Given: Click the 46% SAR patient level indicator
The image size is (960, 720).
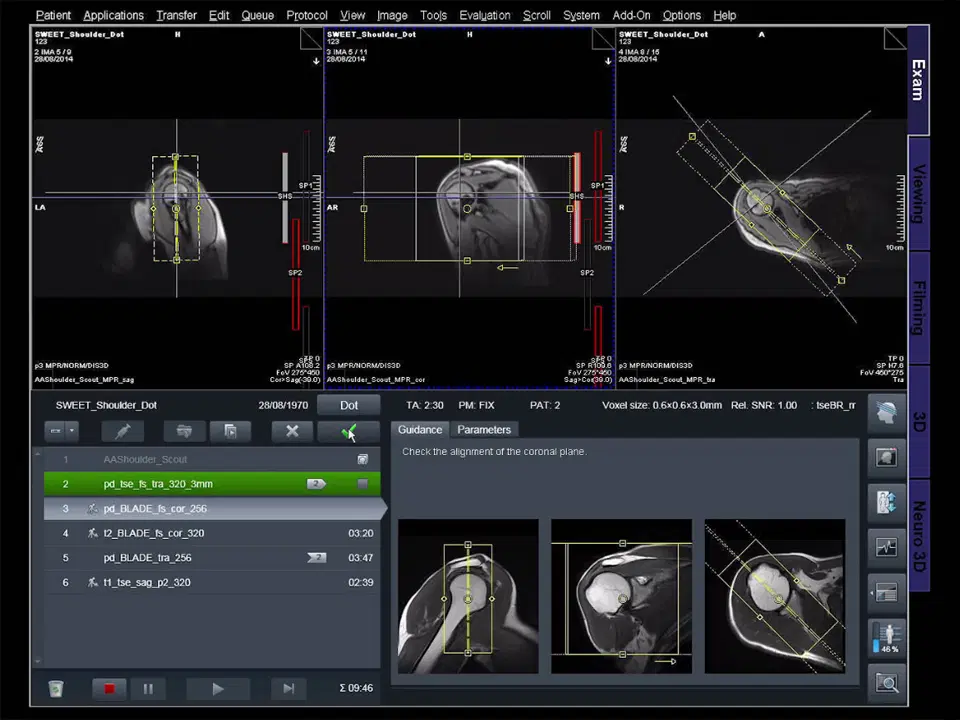Looking at the screenshot, I should [886, 638].
